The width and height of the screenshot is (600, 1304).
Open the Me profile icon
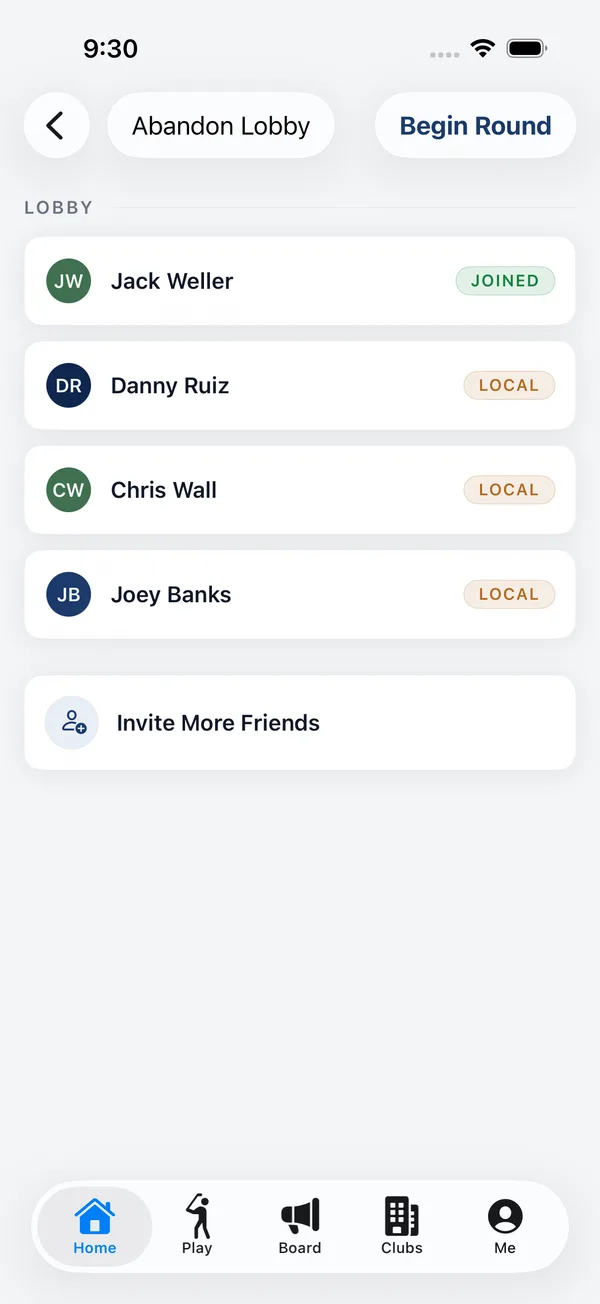coord(505,1216)
